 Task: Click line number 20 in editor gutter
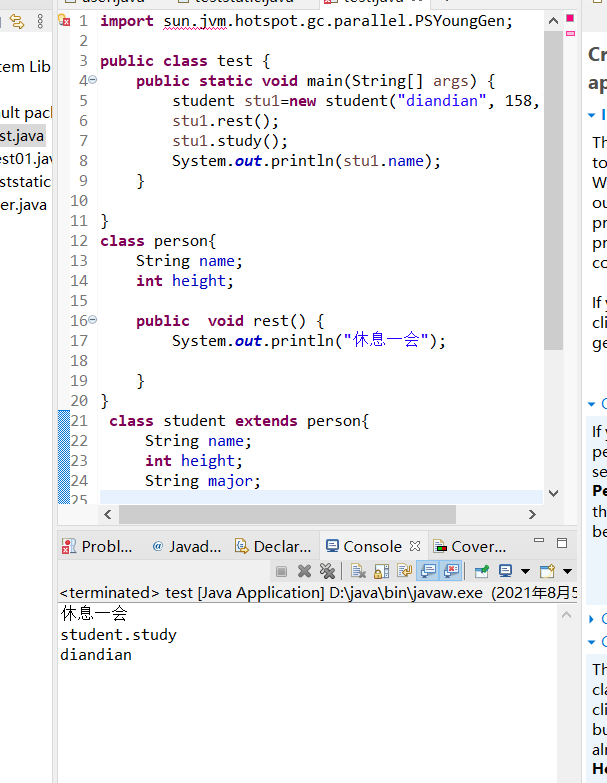click(x=79, y=400)
